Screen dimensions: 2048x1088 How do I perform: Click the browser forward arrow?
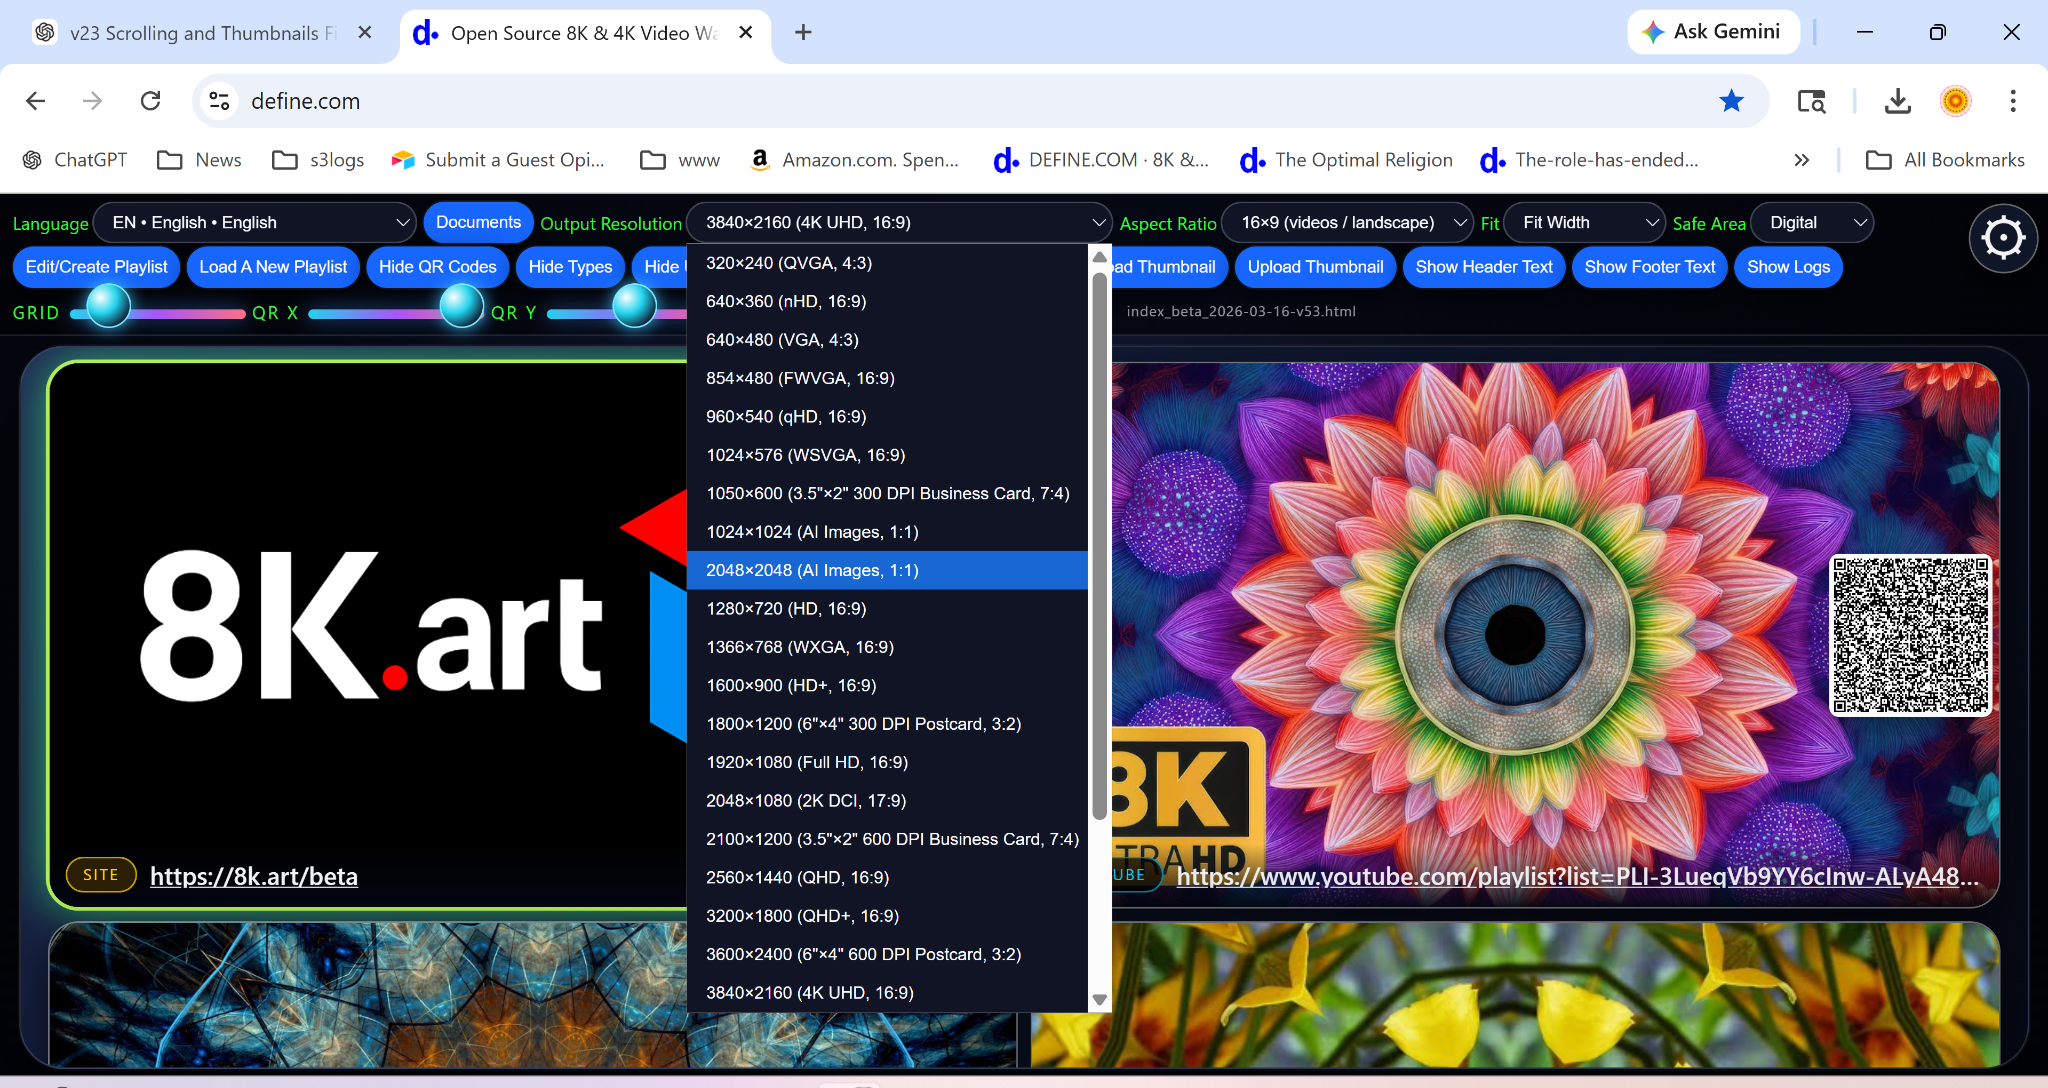point(93,101)
